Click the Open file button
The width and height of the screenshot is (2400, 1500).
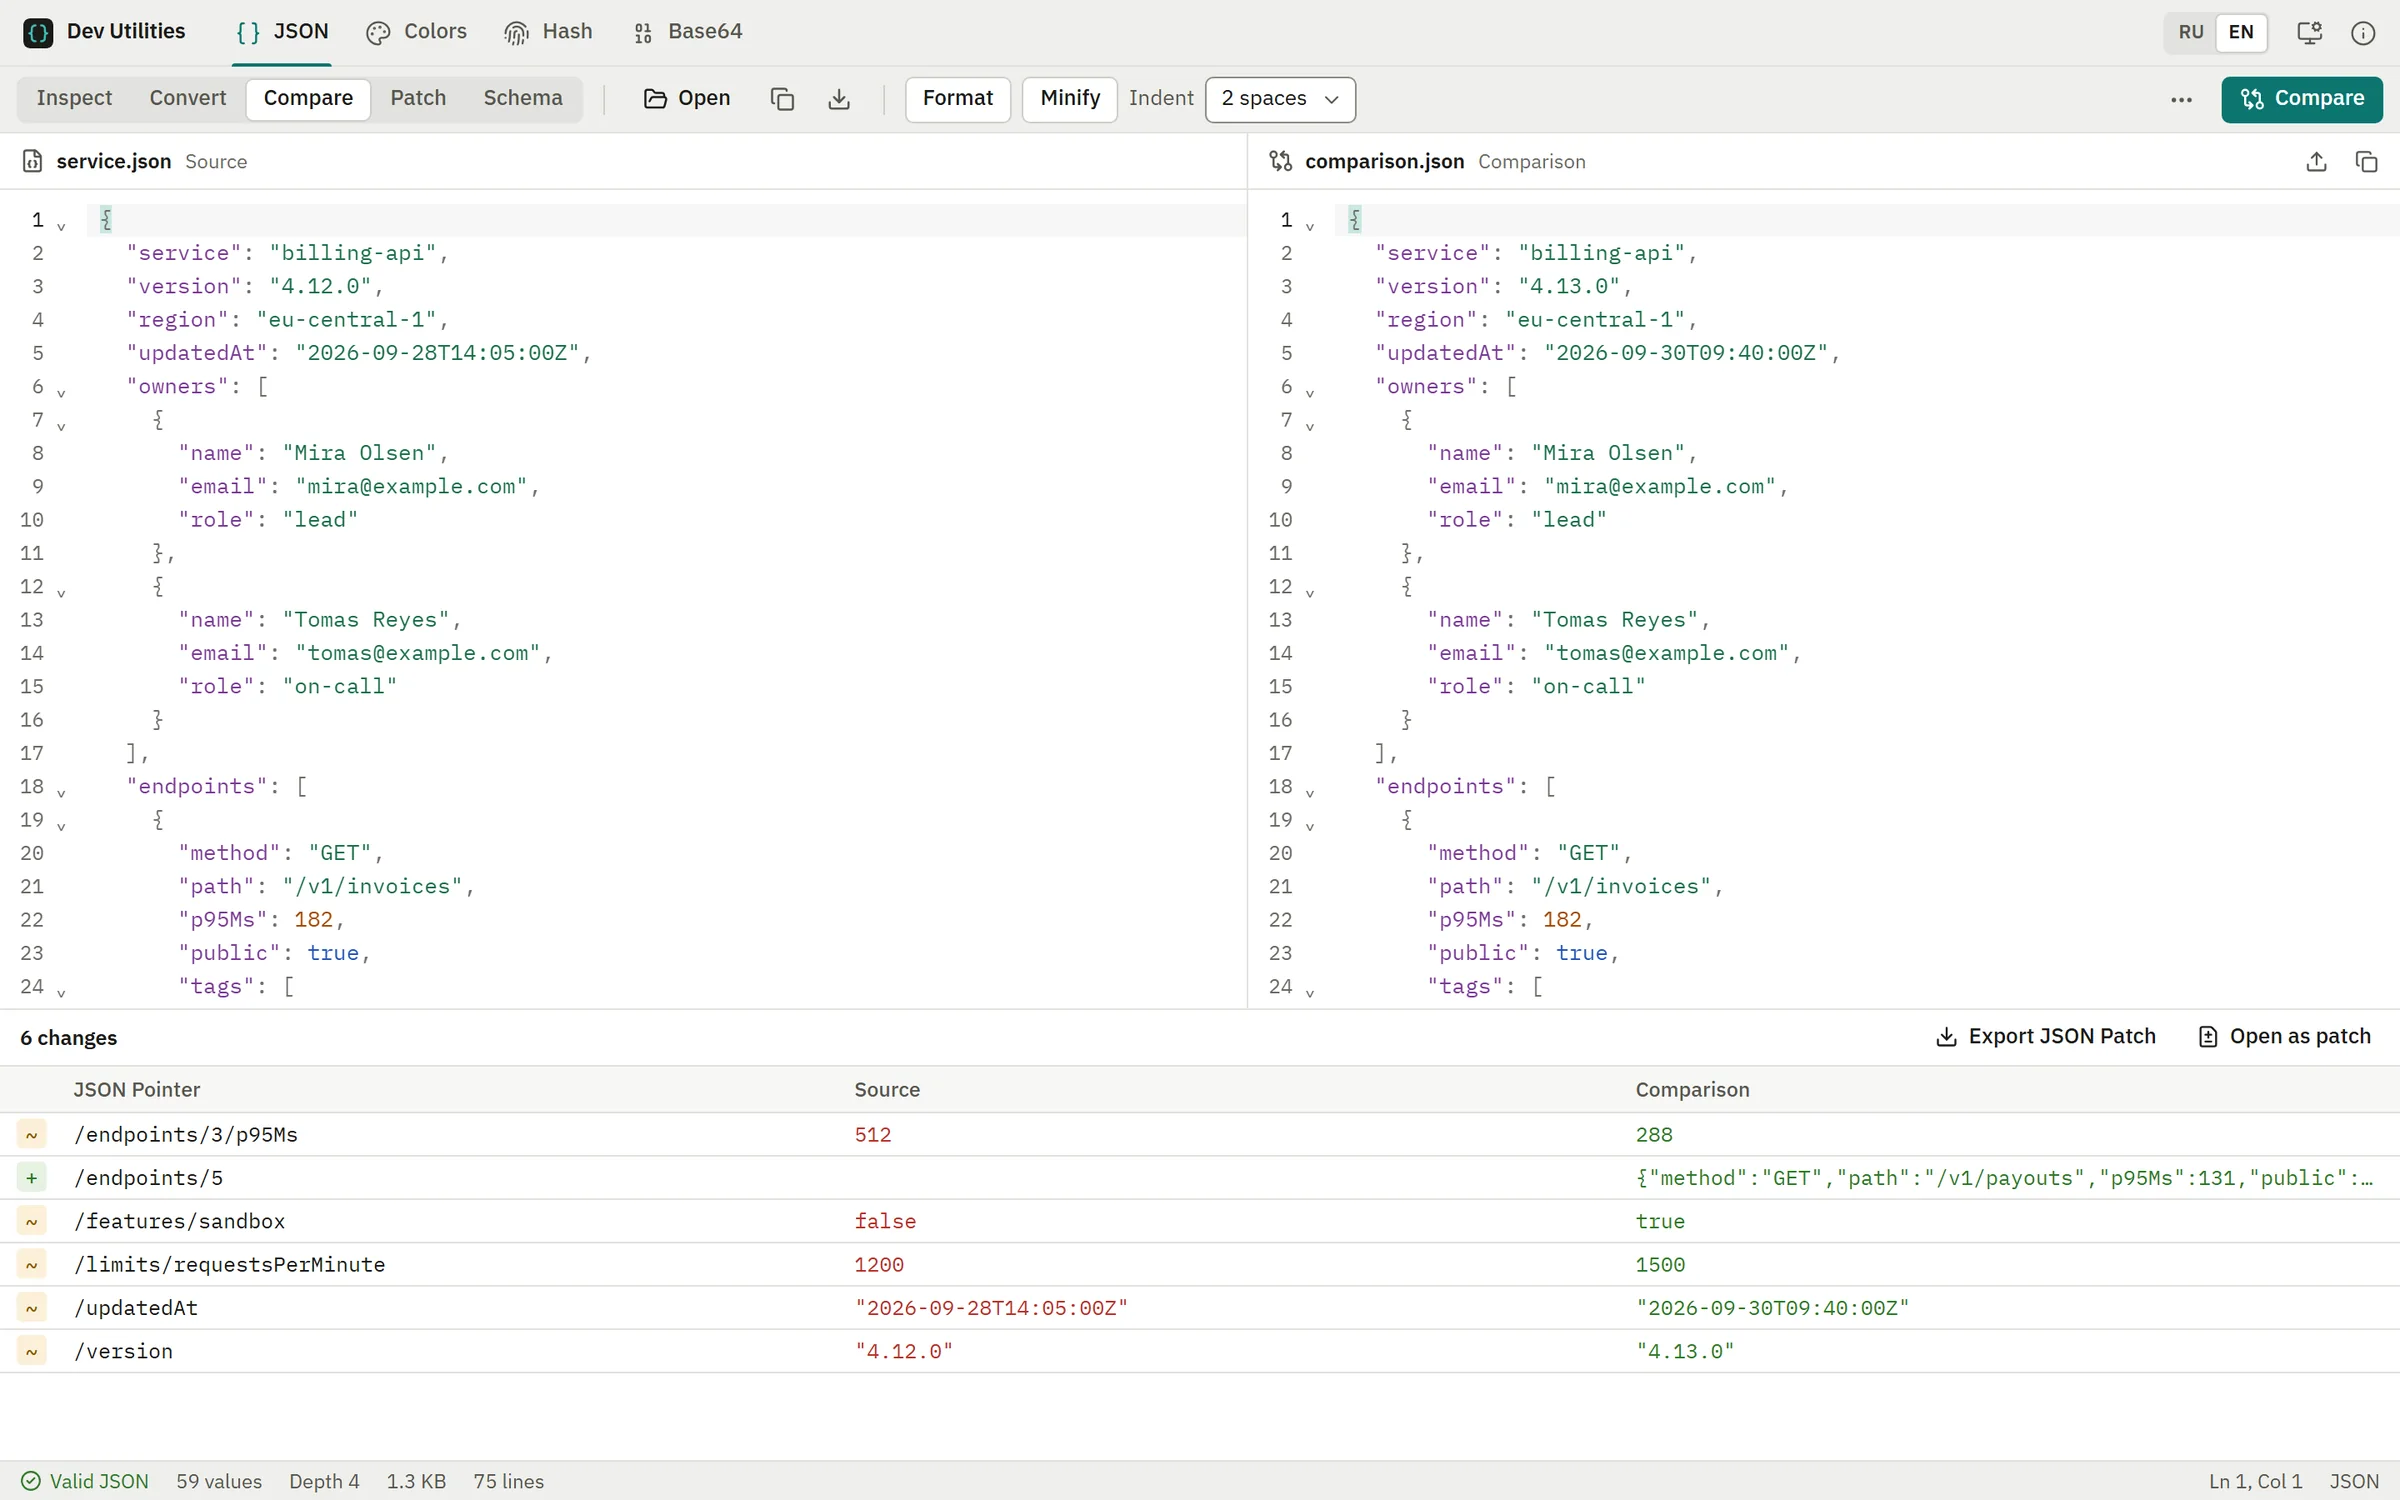click(687, 99)
